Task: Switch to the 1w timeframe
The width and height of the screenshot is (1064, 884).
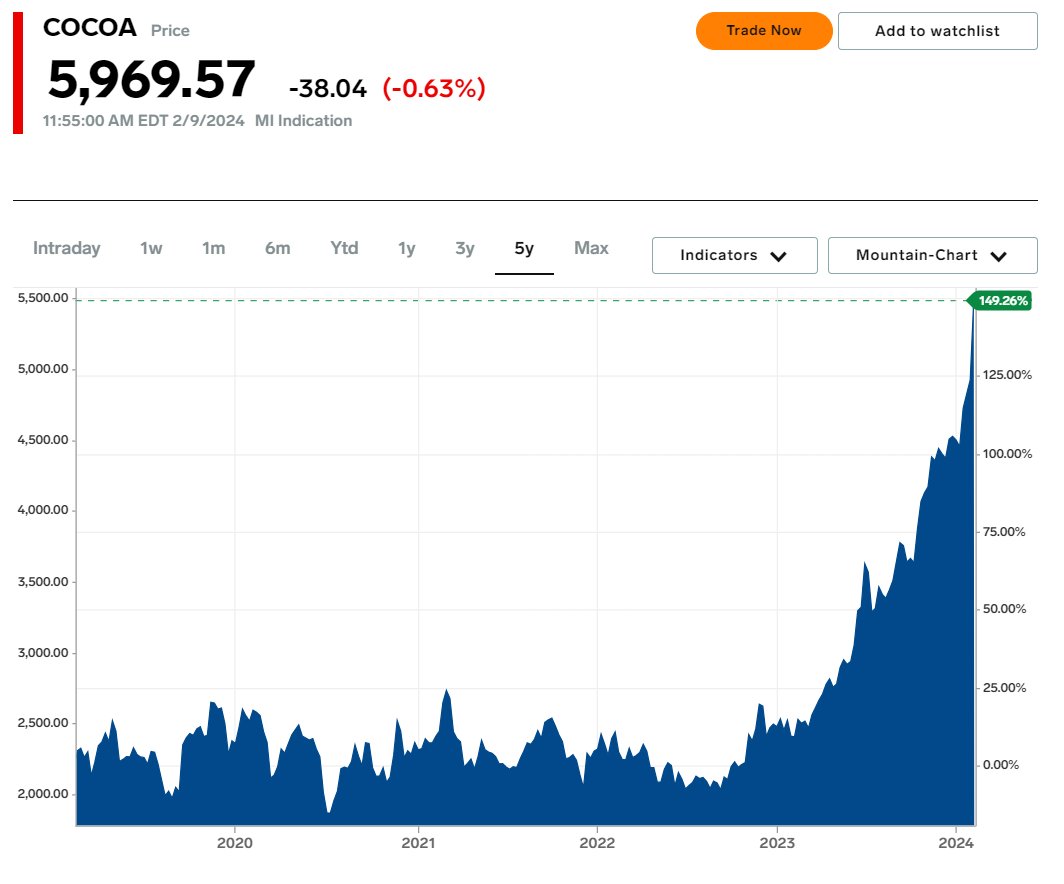Action: click(150, 248)
